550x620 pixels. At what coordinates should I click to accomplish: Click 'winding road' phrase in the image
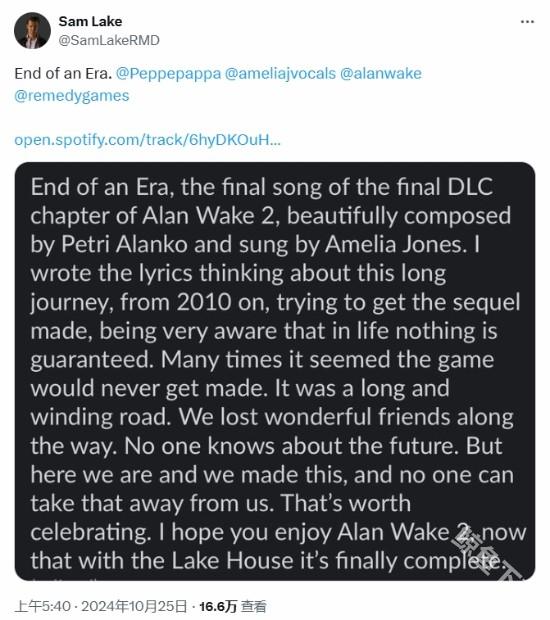[100, 418]
